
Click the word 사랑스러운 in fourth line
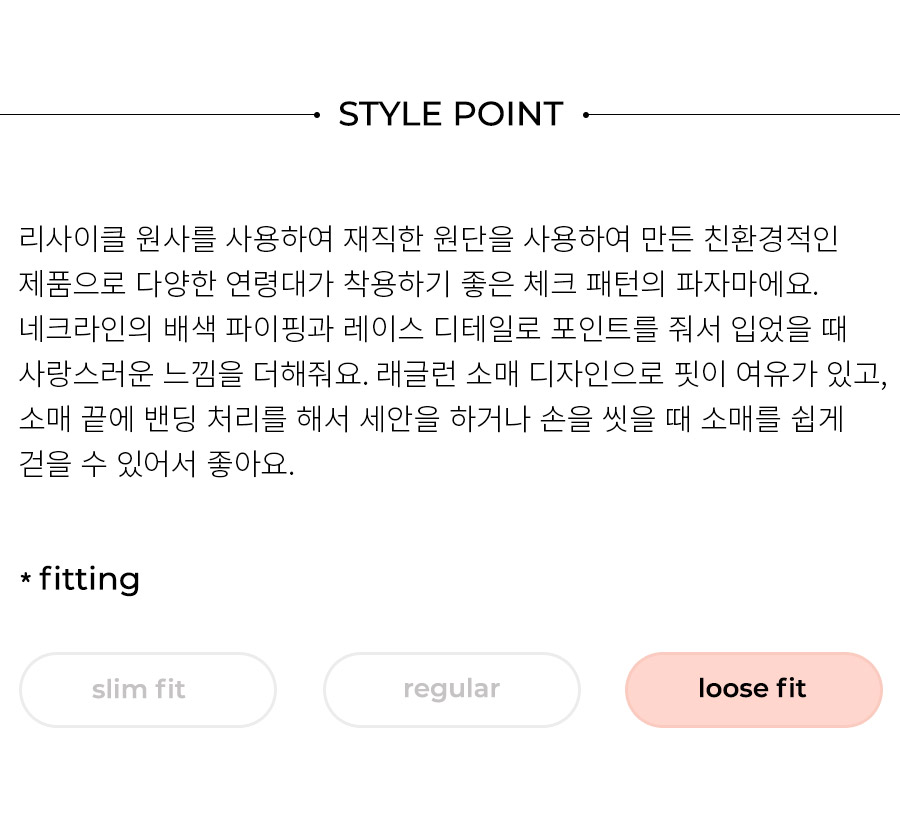pyautogui.click(x=86, y=374)
